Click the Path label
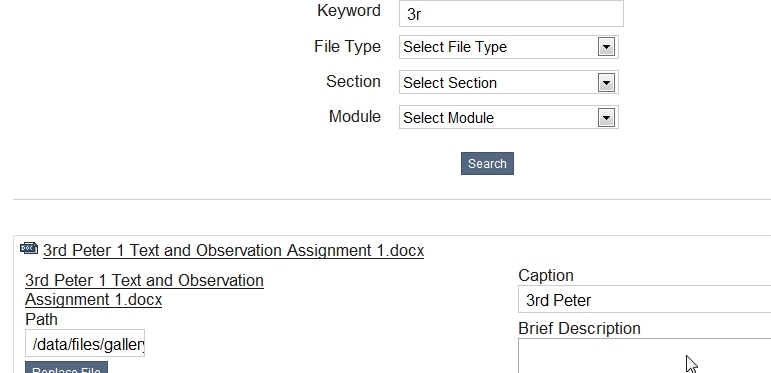Image resolution: width=771 pixels, height=373 pixels. point(41,319)
